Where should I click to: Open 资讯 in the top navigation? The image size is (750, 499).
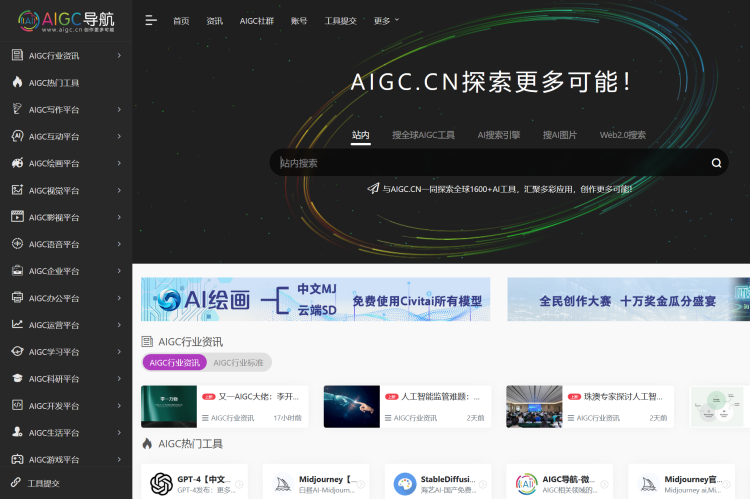(215, 21)
